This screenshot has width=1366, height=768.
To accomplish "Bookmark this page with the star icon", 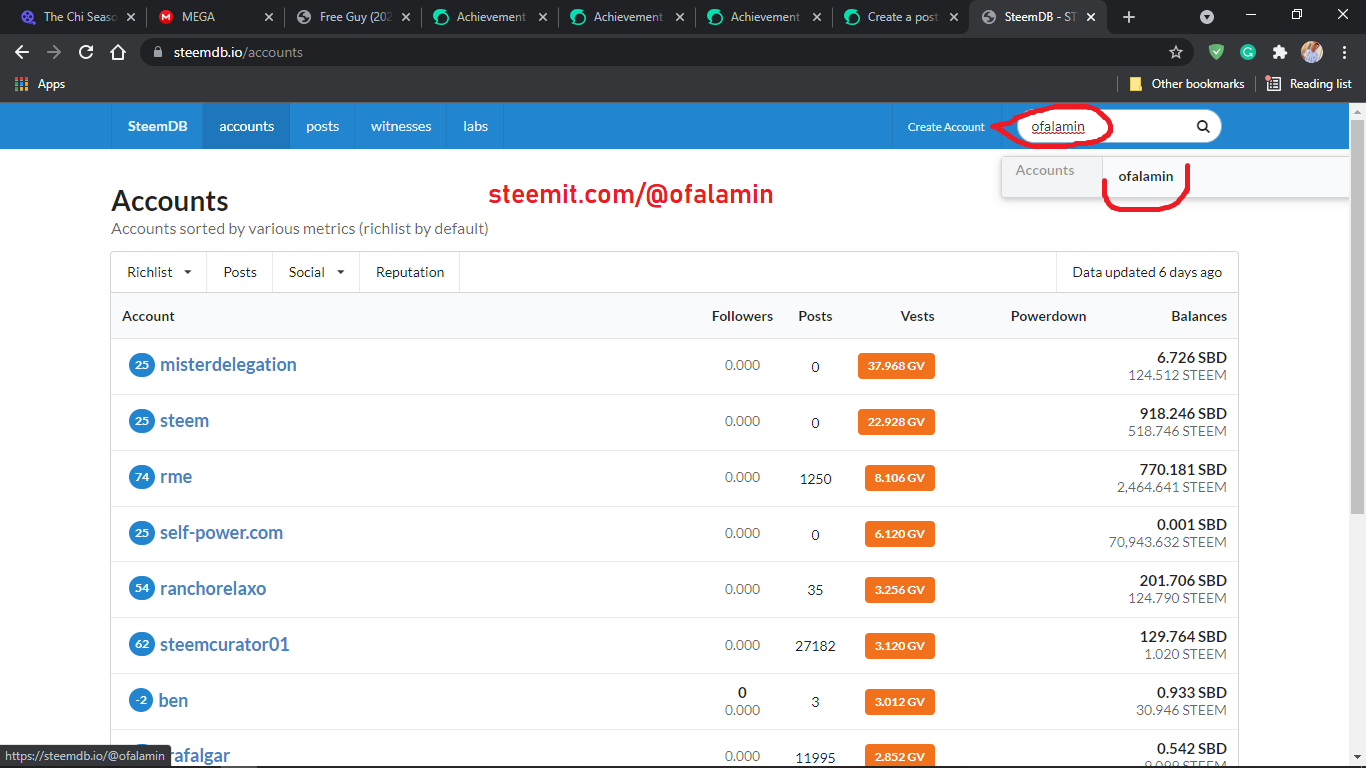I will click(1176, 52).
